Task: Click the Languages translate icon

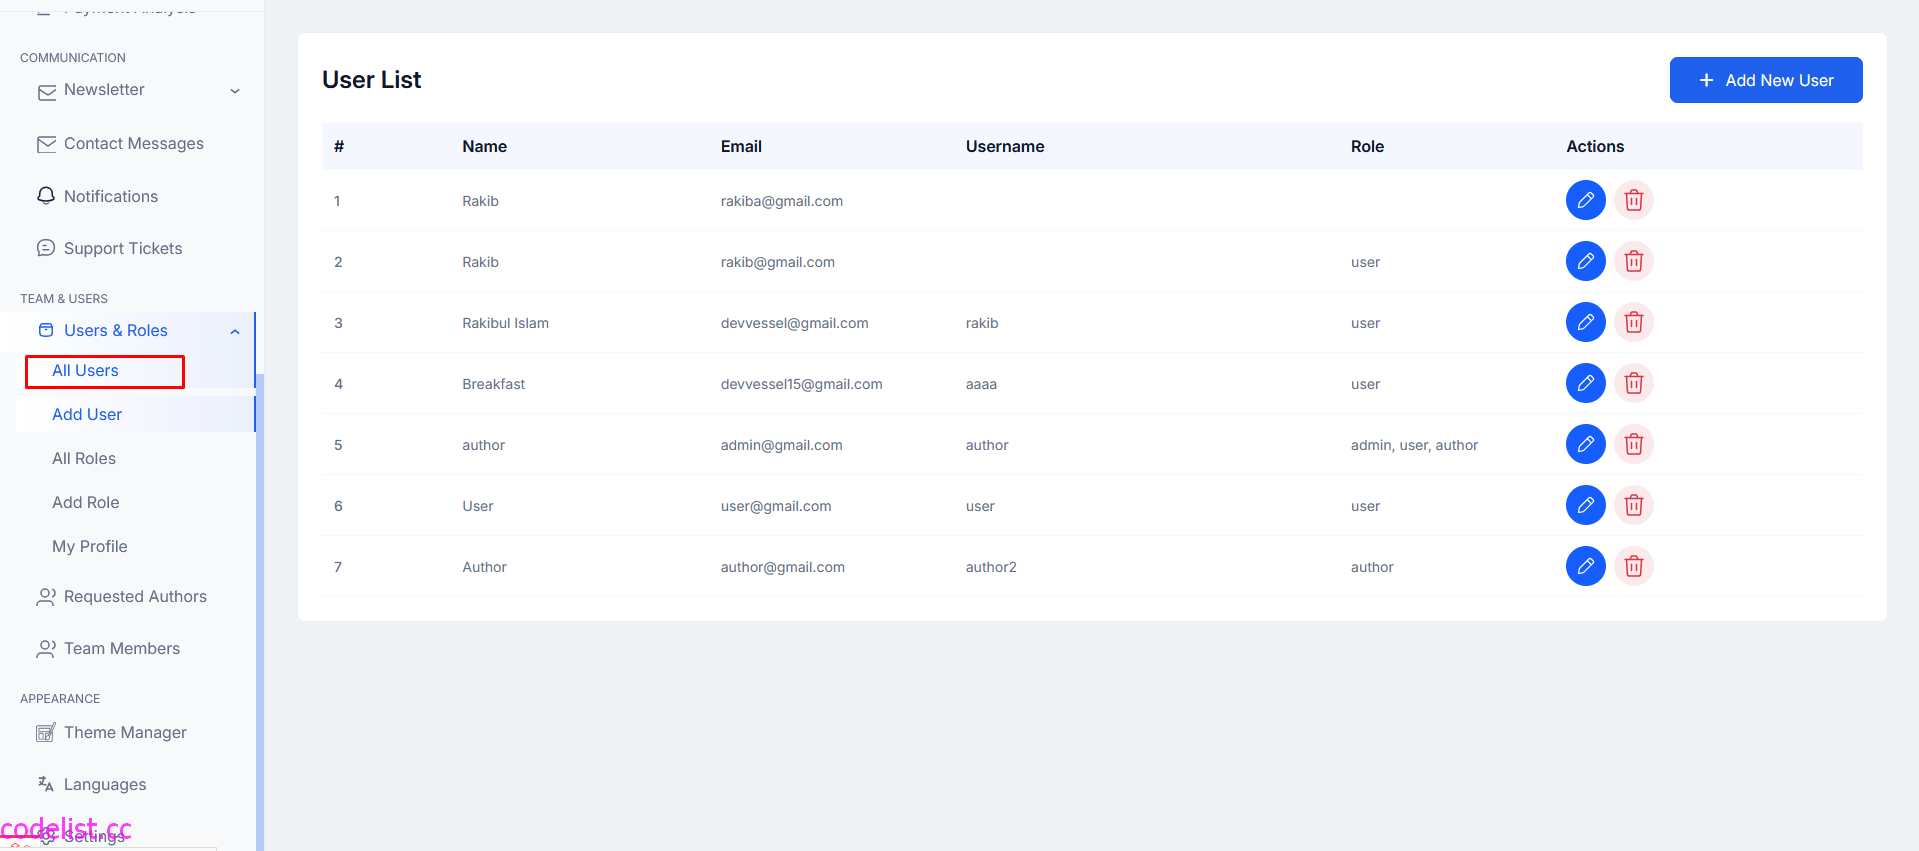Action: coord(46,785)
